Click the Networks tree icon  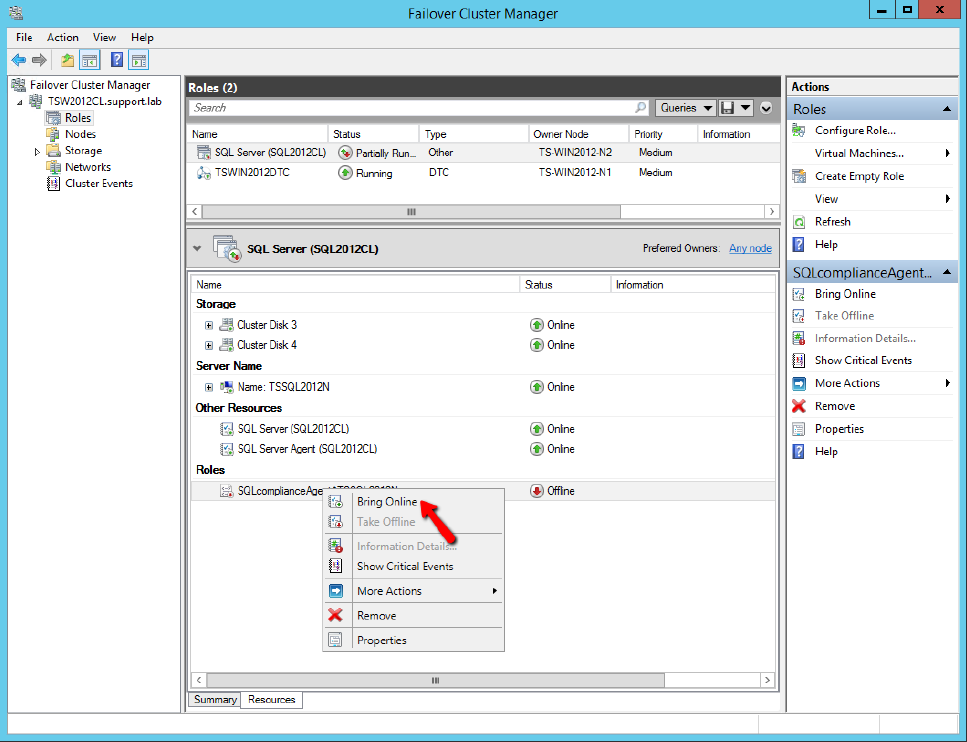click(x=54, y=167)
